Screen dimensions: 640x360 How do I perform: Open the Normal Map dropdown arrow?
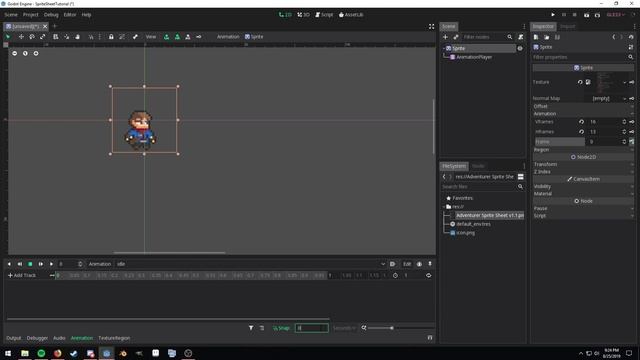point(624,98)
